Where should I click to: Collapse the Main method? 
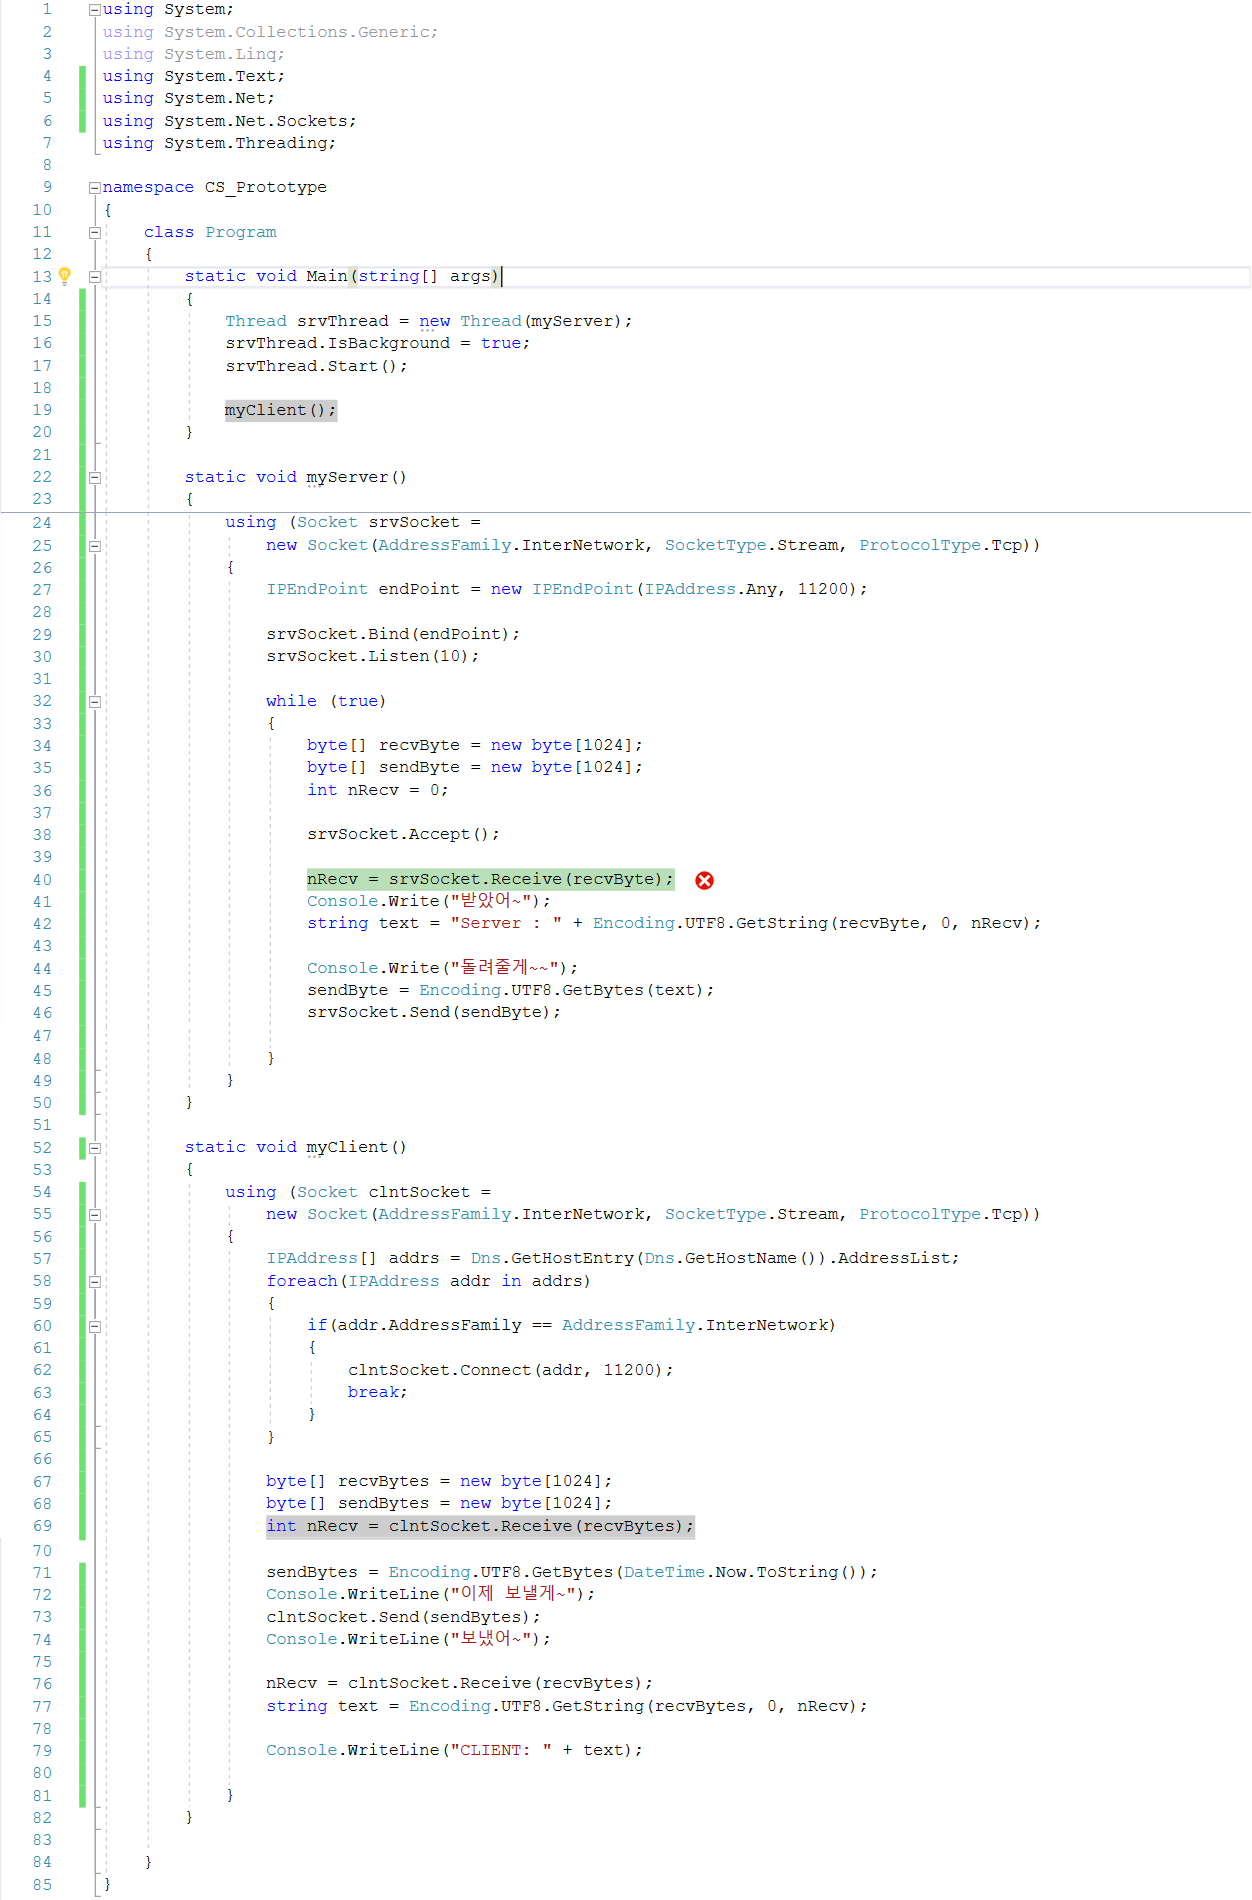95,277
